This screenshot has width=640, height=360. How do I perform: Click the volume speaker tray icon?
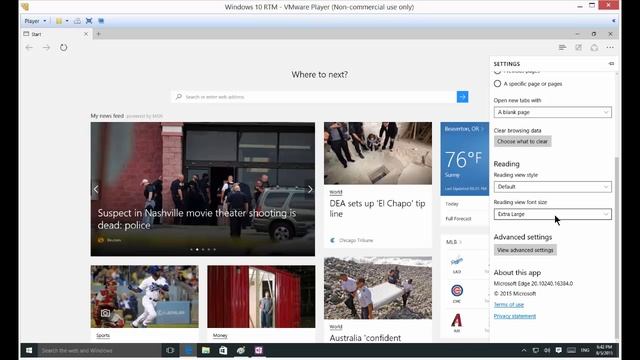click(x=547, y=350)
